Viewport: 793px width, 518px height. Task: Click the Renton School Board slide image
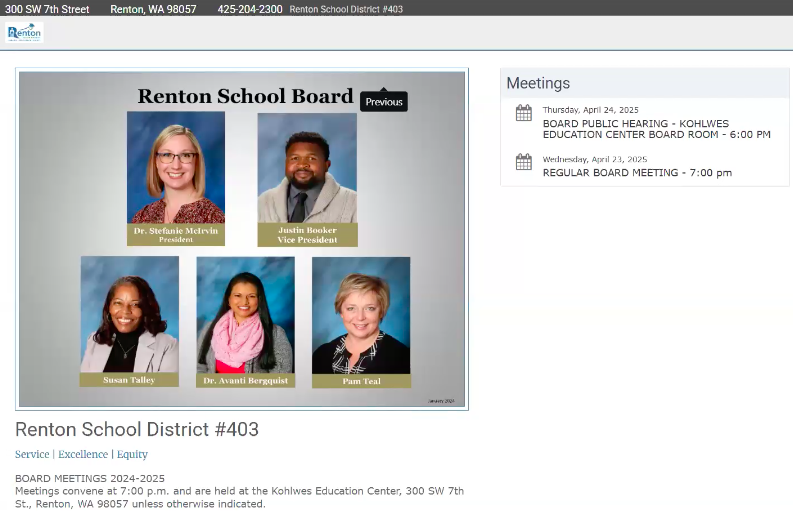pos(242,239)
